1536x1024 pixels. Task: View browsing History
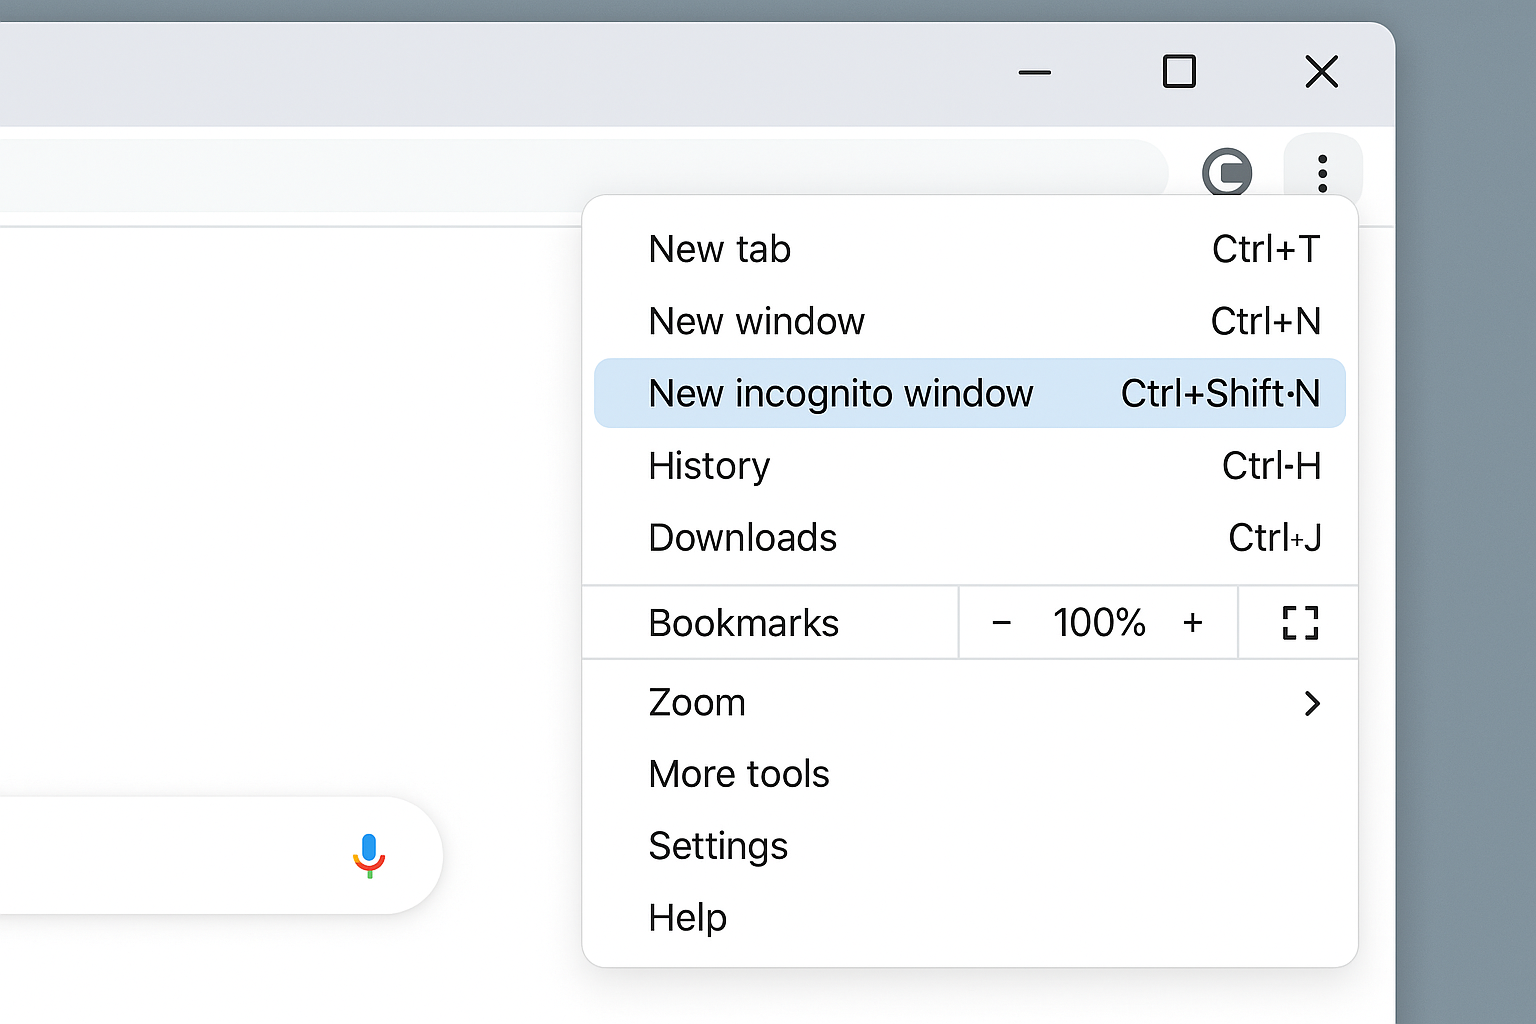pyautogui.click(x=709, y=465)
